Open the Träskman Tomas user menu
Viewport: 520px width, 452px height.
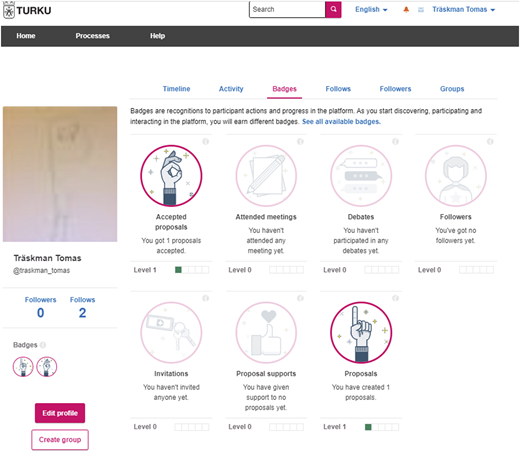[x=463, y=9]
